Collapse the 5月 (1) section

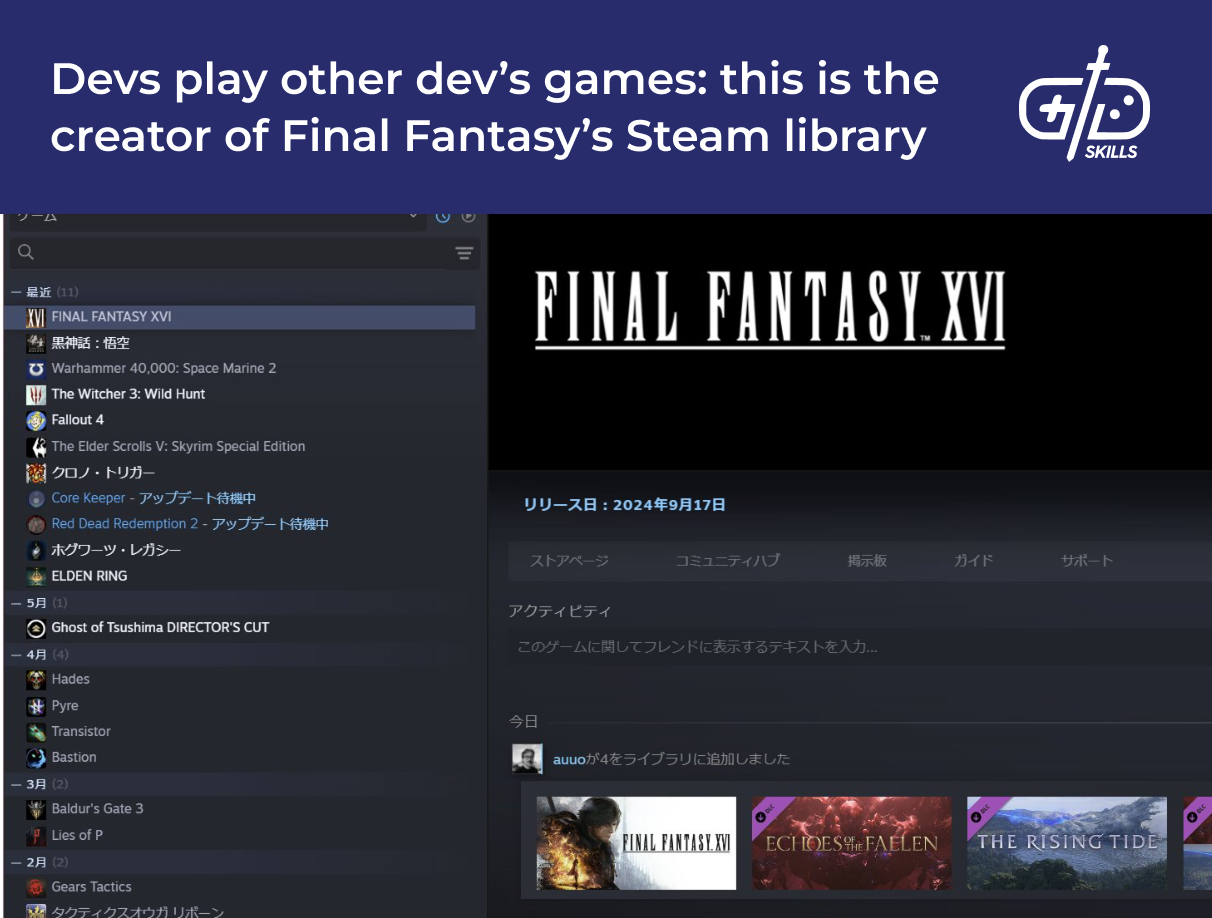(16, 603)
